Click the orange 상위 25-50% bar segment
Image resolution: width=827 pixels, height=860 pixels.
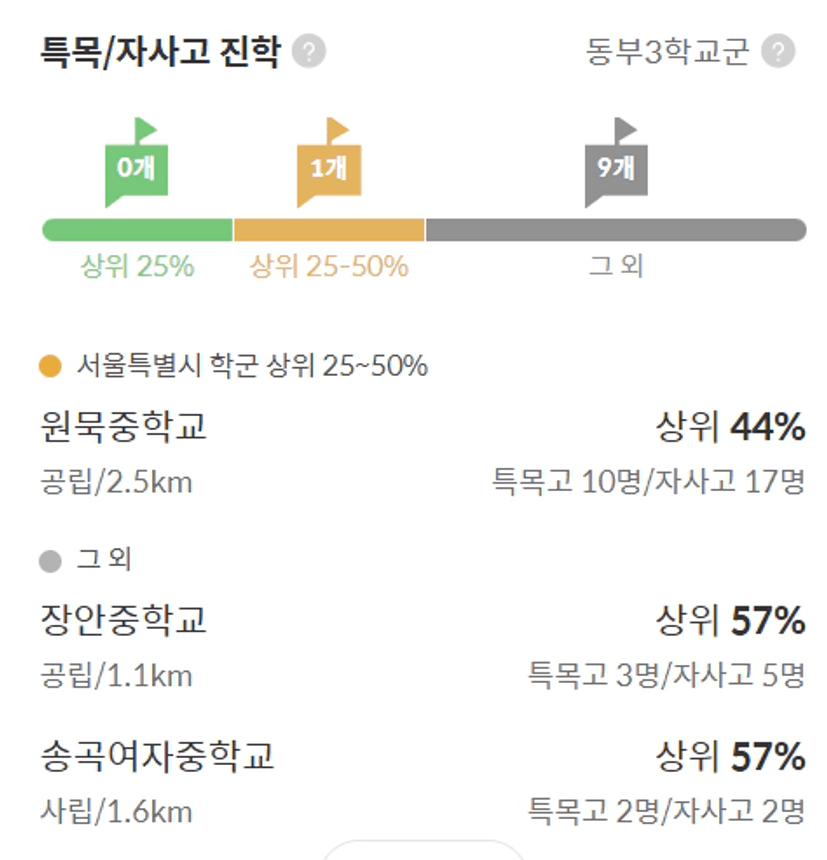tap(329, 230)
